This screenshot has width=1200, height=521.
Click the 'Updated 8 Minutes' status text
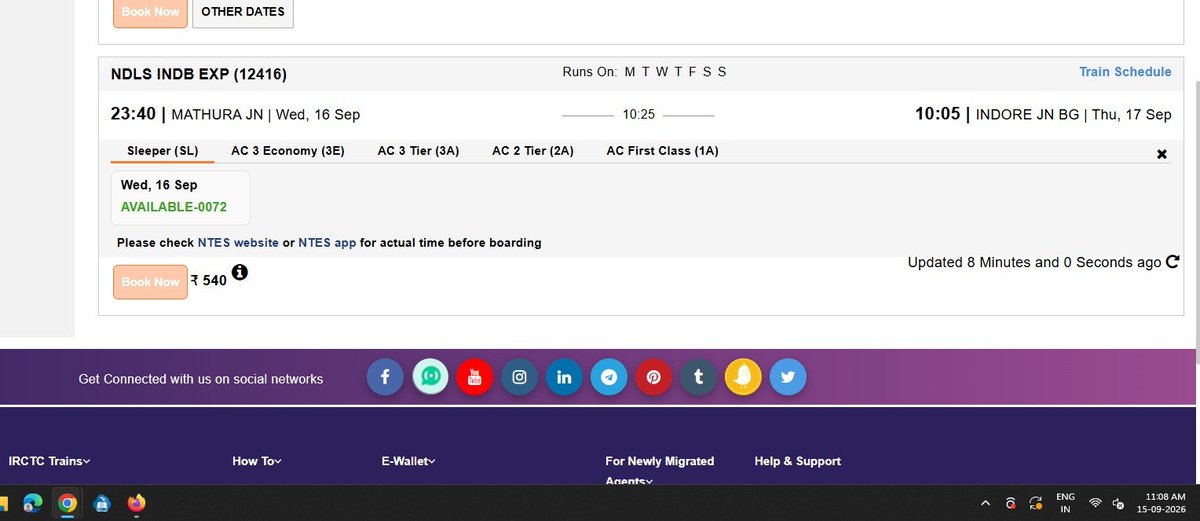coord(1035,262)
